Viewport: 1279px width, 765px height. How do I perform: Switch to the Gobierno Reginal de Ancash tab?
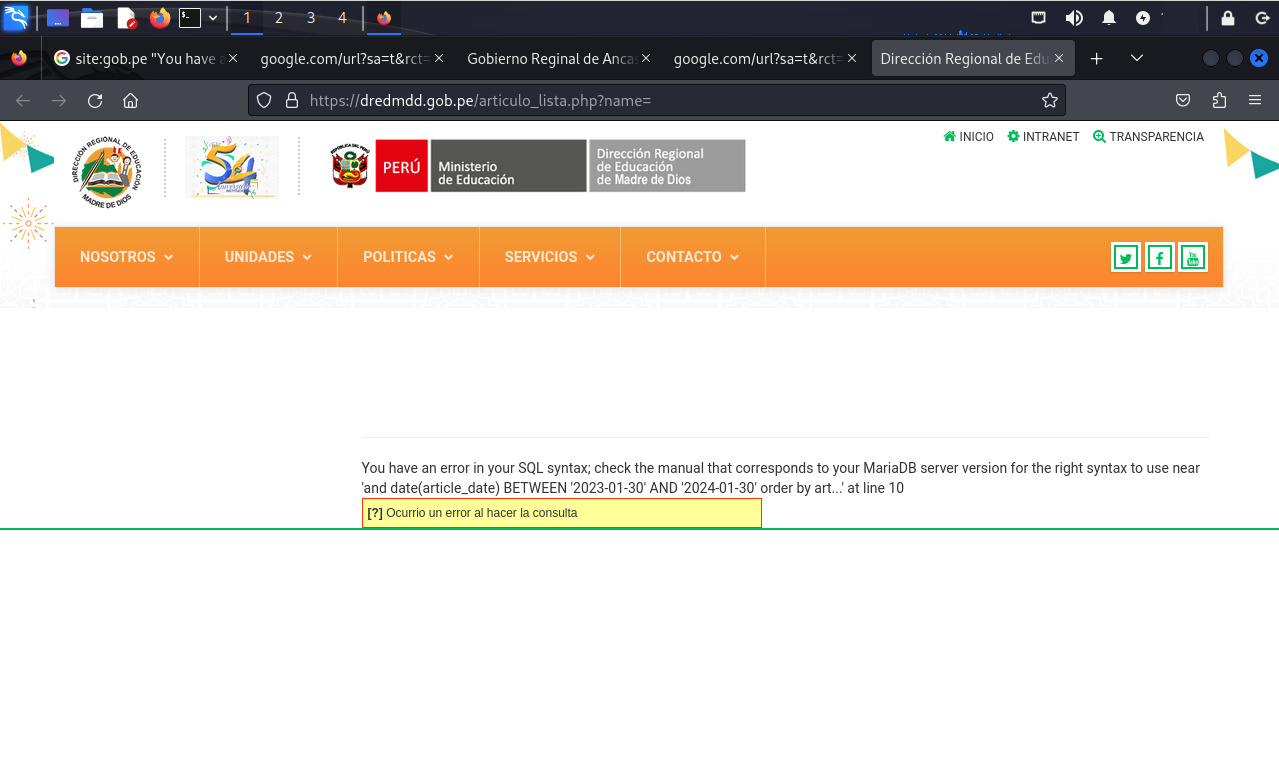pyautogui.click(x=552, y=59)
